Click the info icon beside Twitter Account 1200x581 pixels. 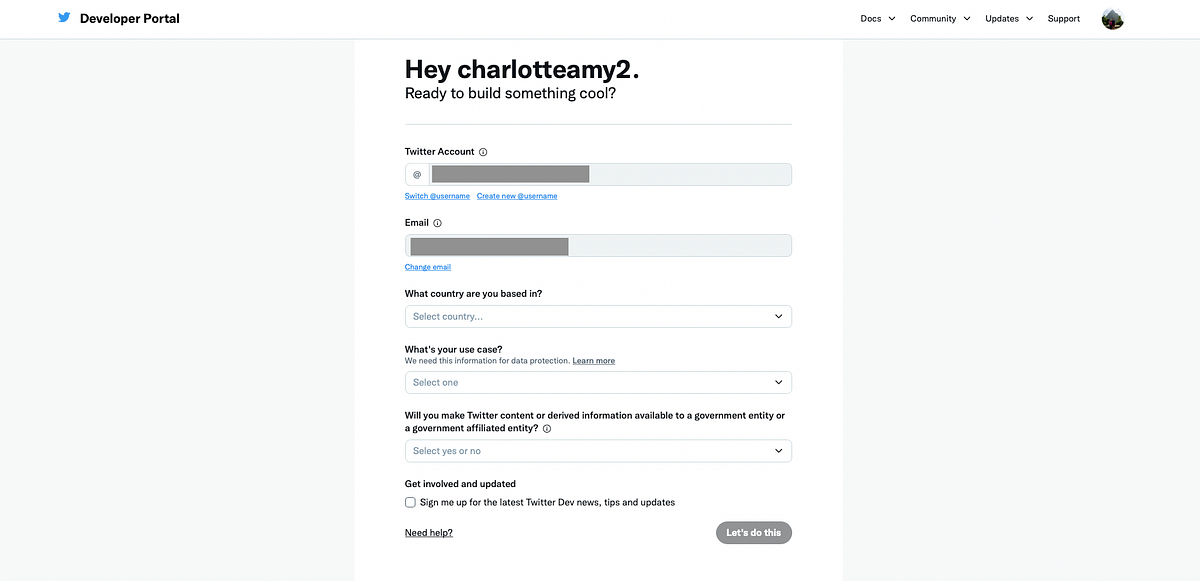(483, 152)
